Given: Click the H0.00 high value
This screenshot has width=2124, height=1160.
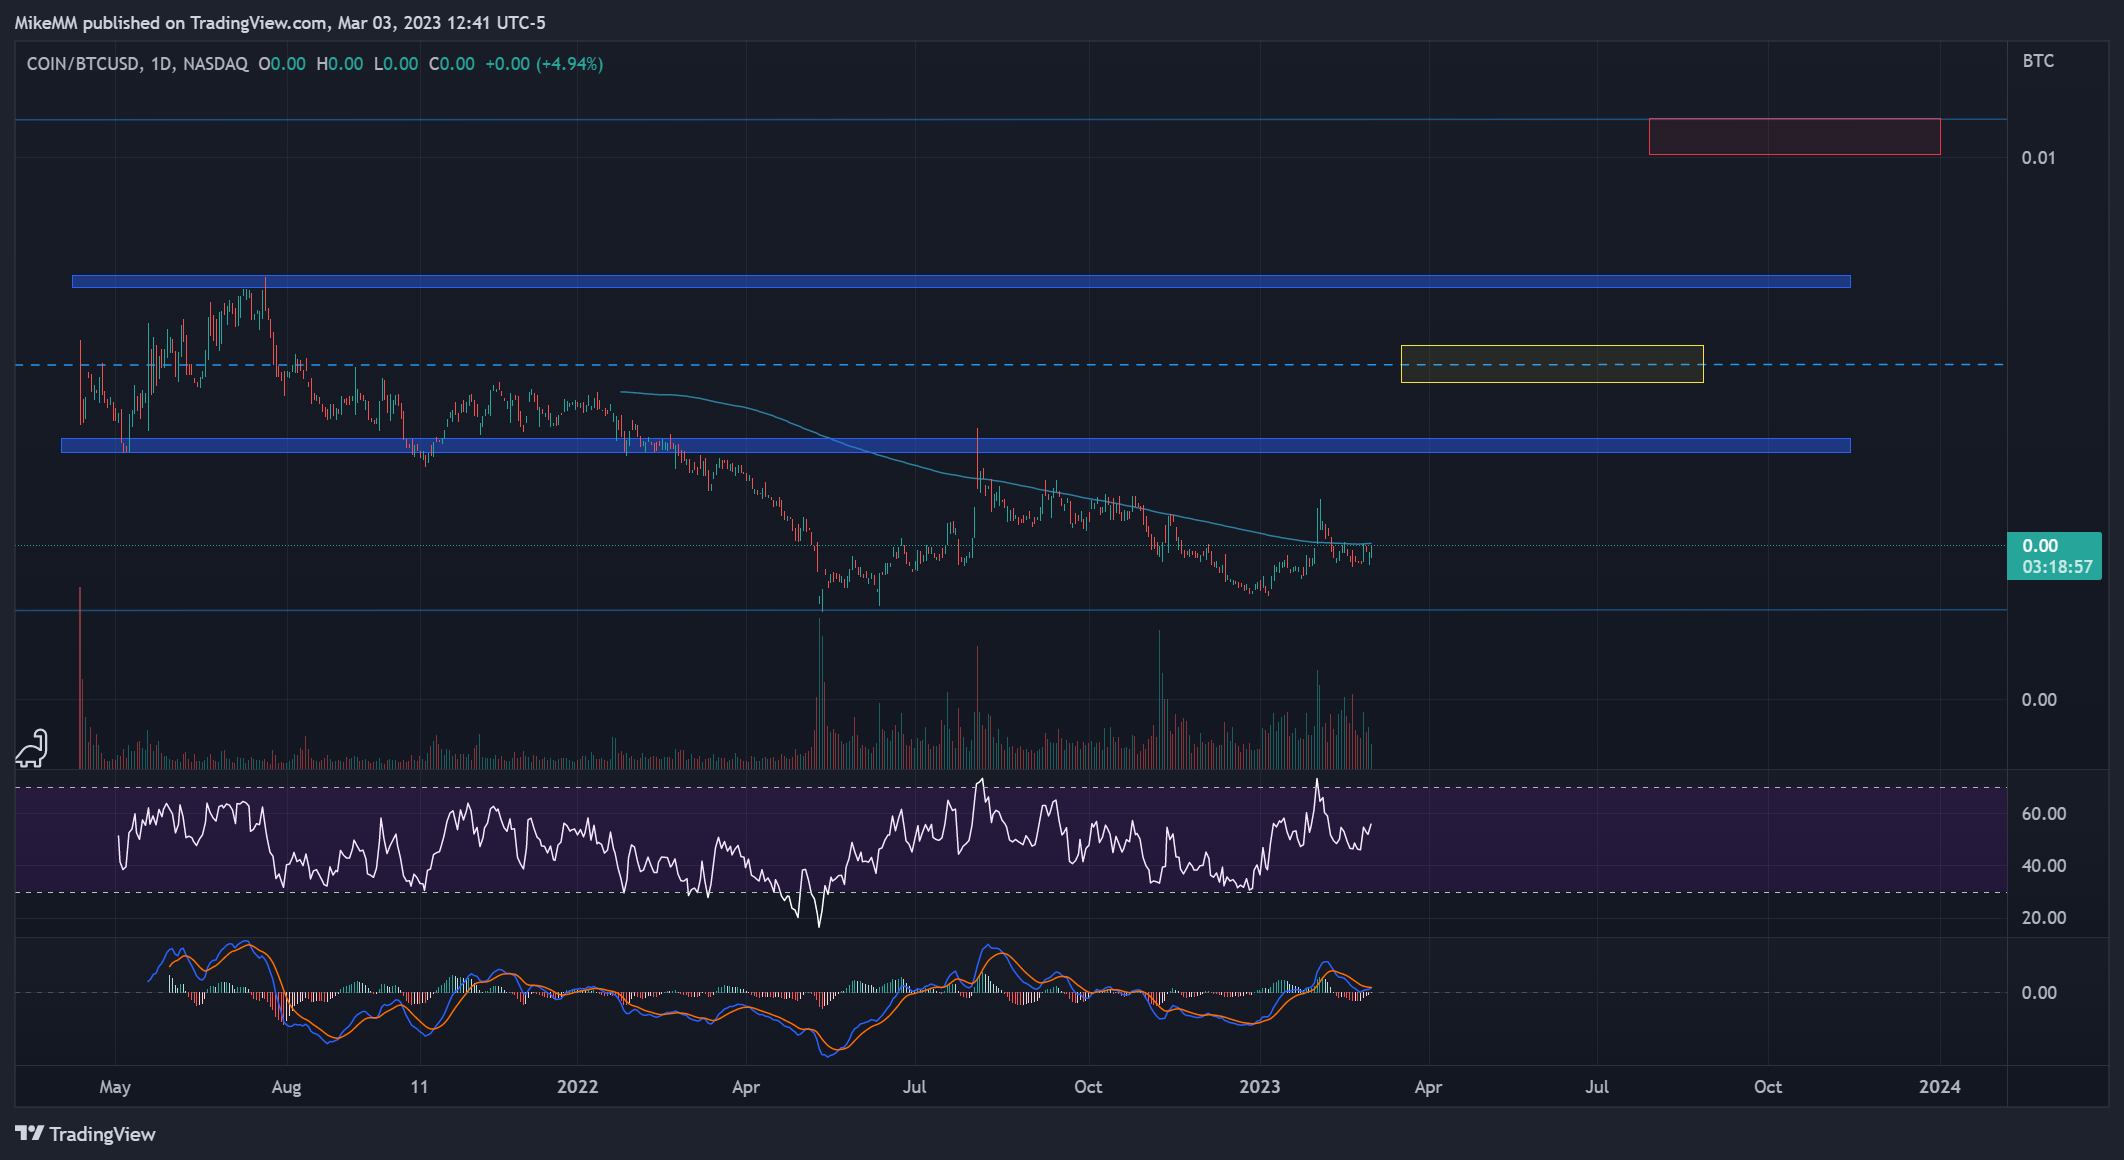Looking at the screenshot, I should (x=340, y=64).
